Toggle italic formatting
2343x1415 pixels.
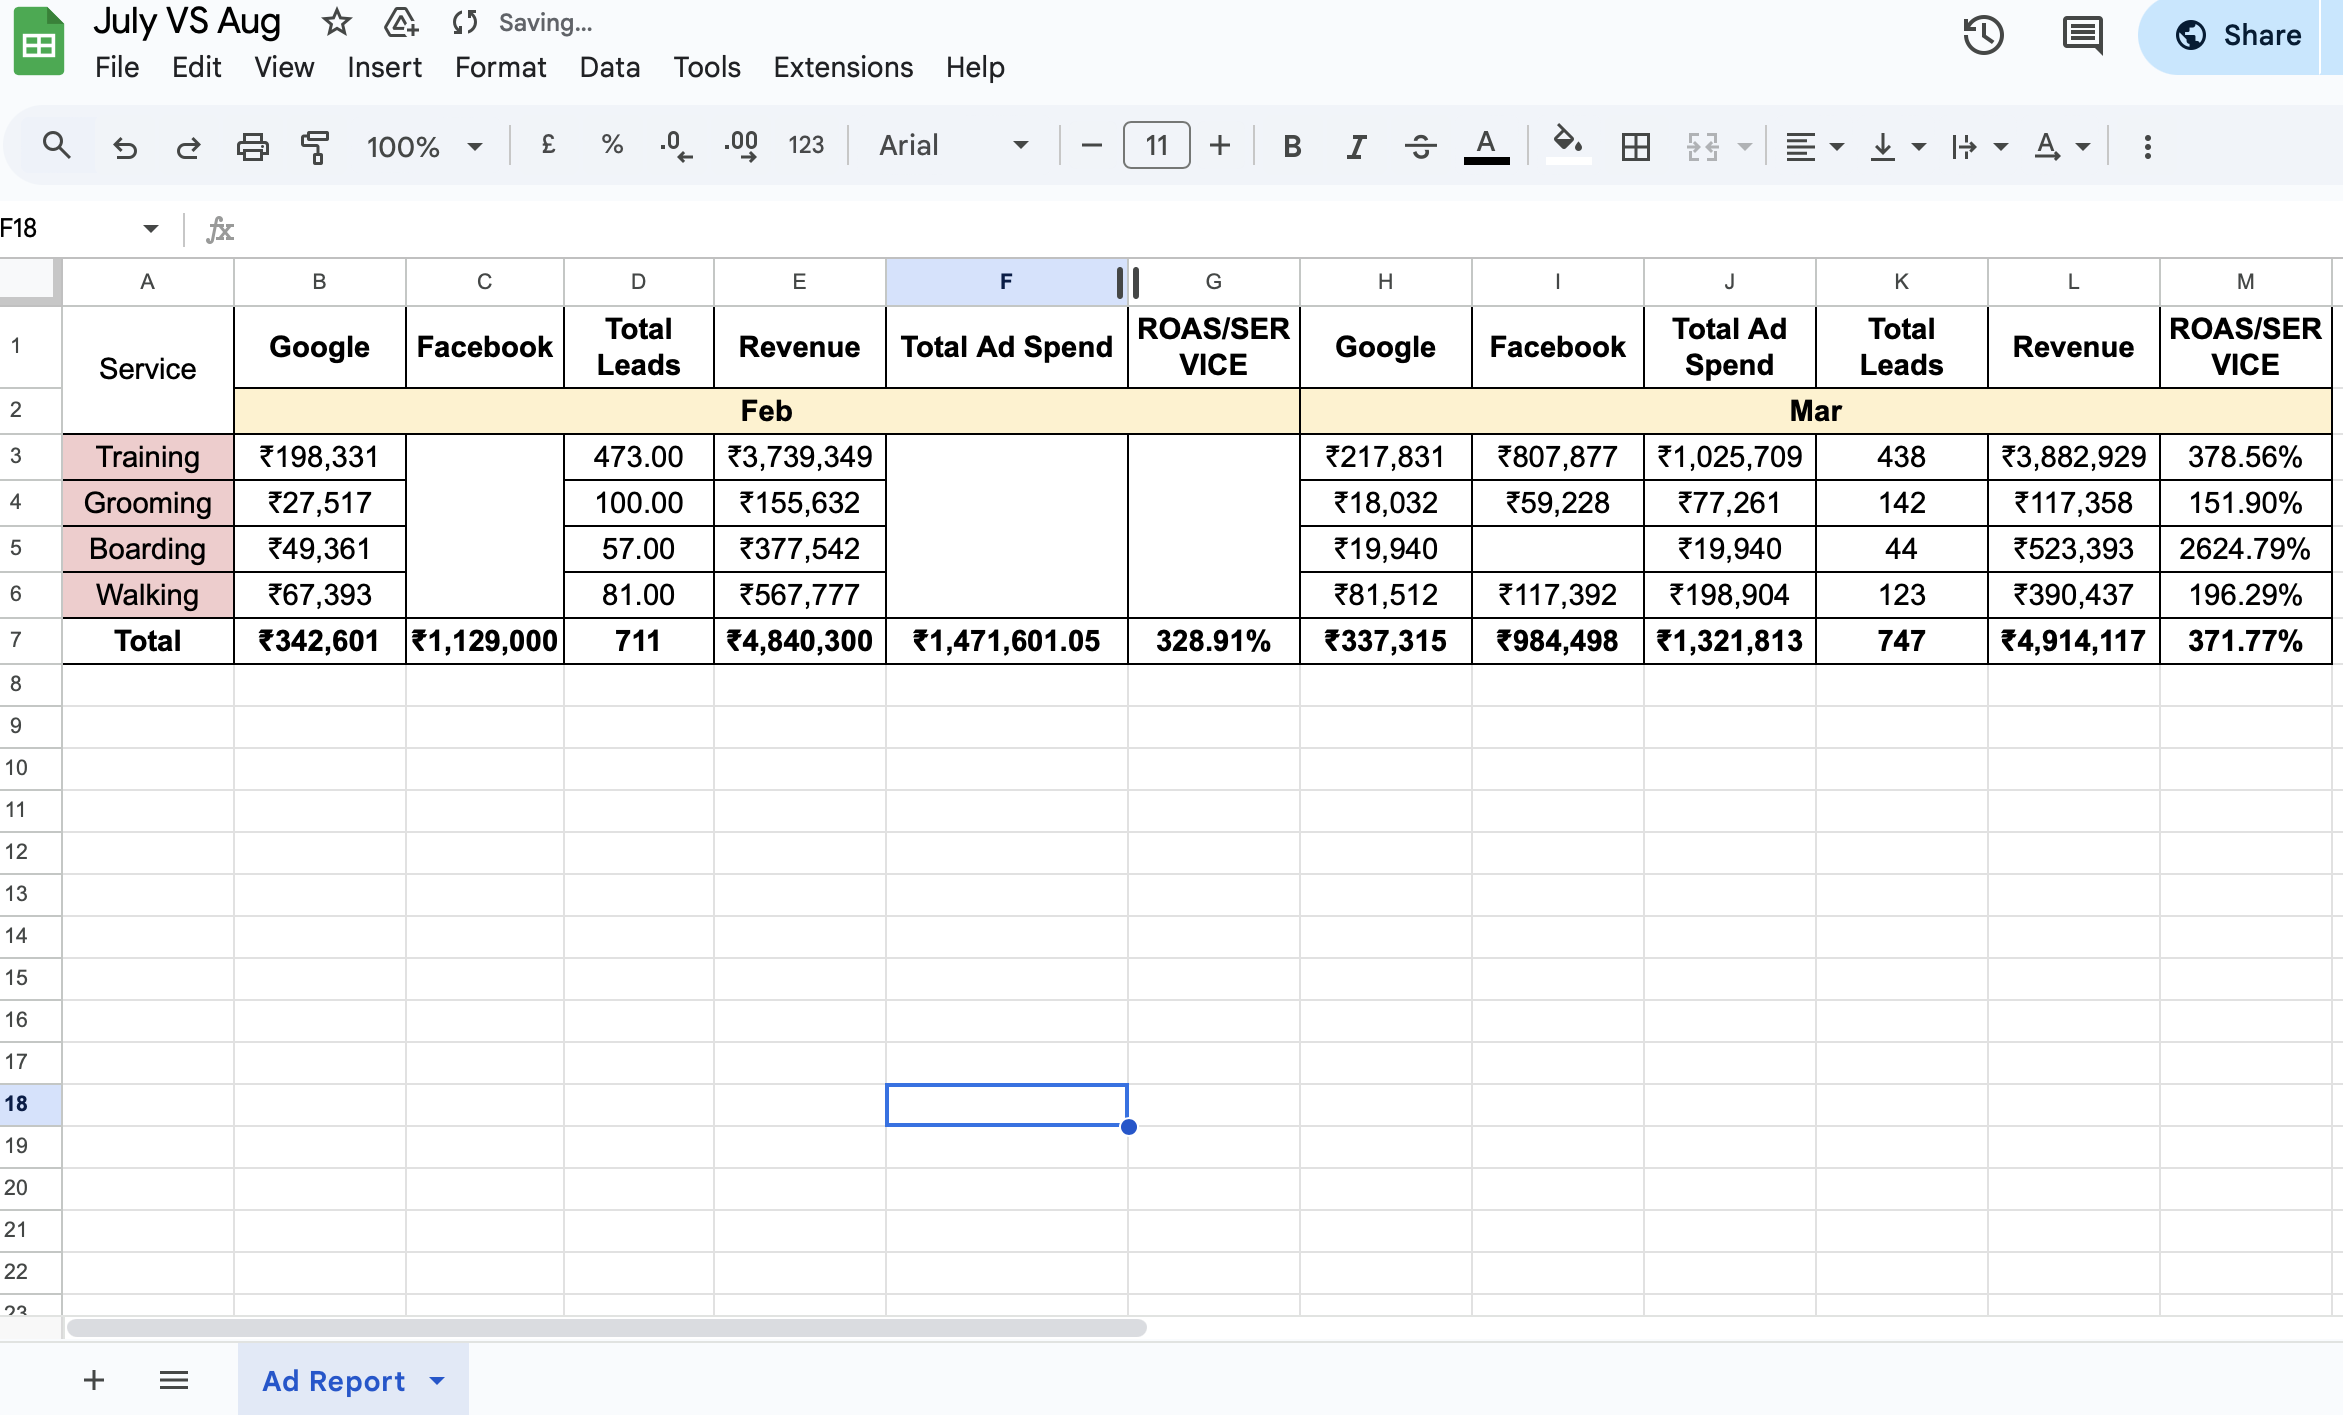click(1356, 147)
